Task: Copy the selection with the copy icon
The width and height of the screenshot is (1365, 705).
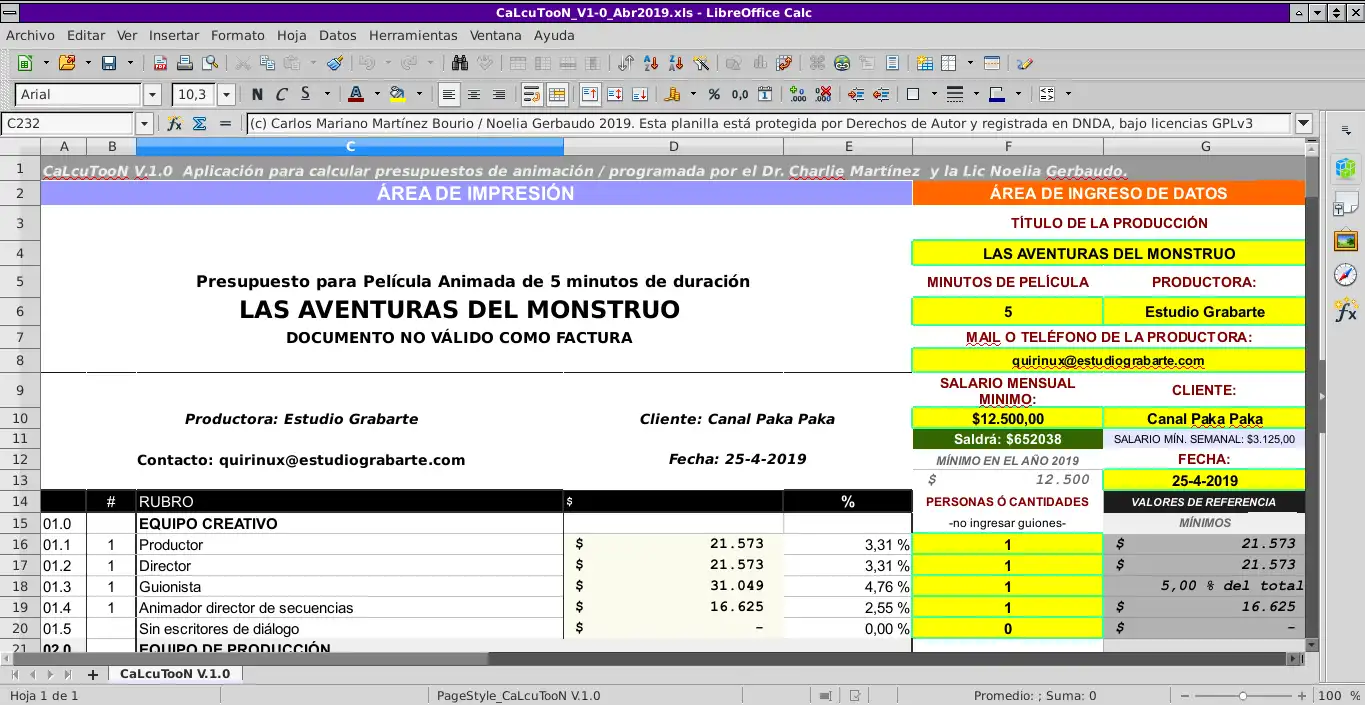Action: pyautogui.click(x=266, y=63)
